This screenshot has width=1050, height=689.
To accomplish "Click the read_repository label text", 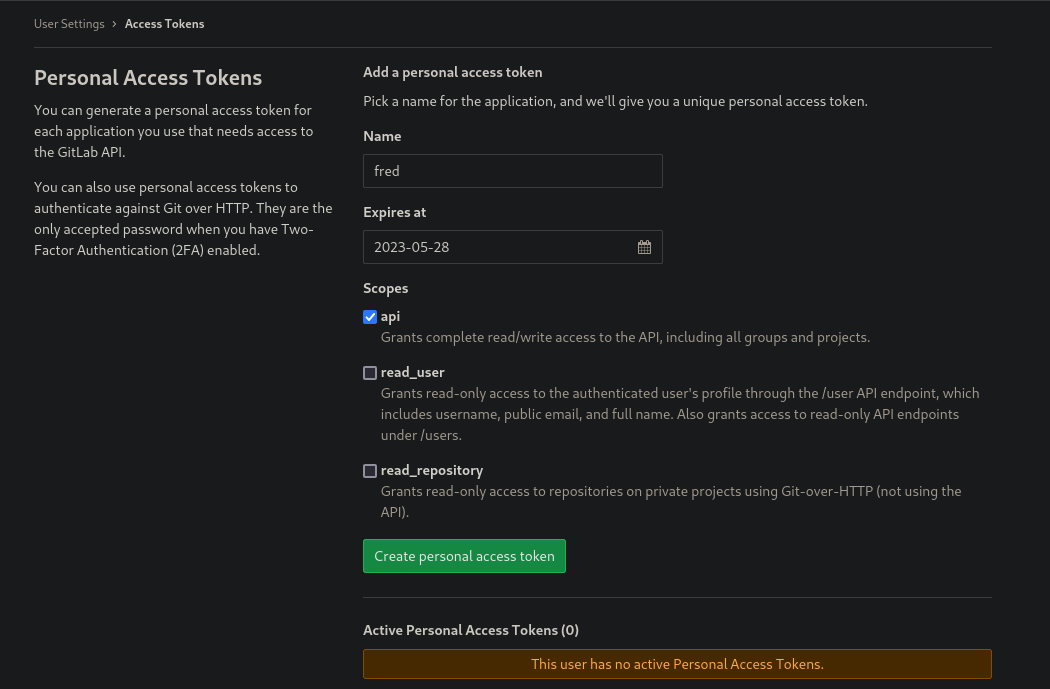I will (432, 471).
